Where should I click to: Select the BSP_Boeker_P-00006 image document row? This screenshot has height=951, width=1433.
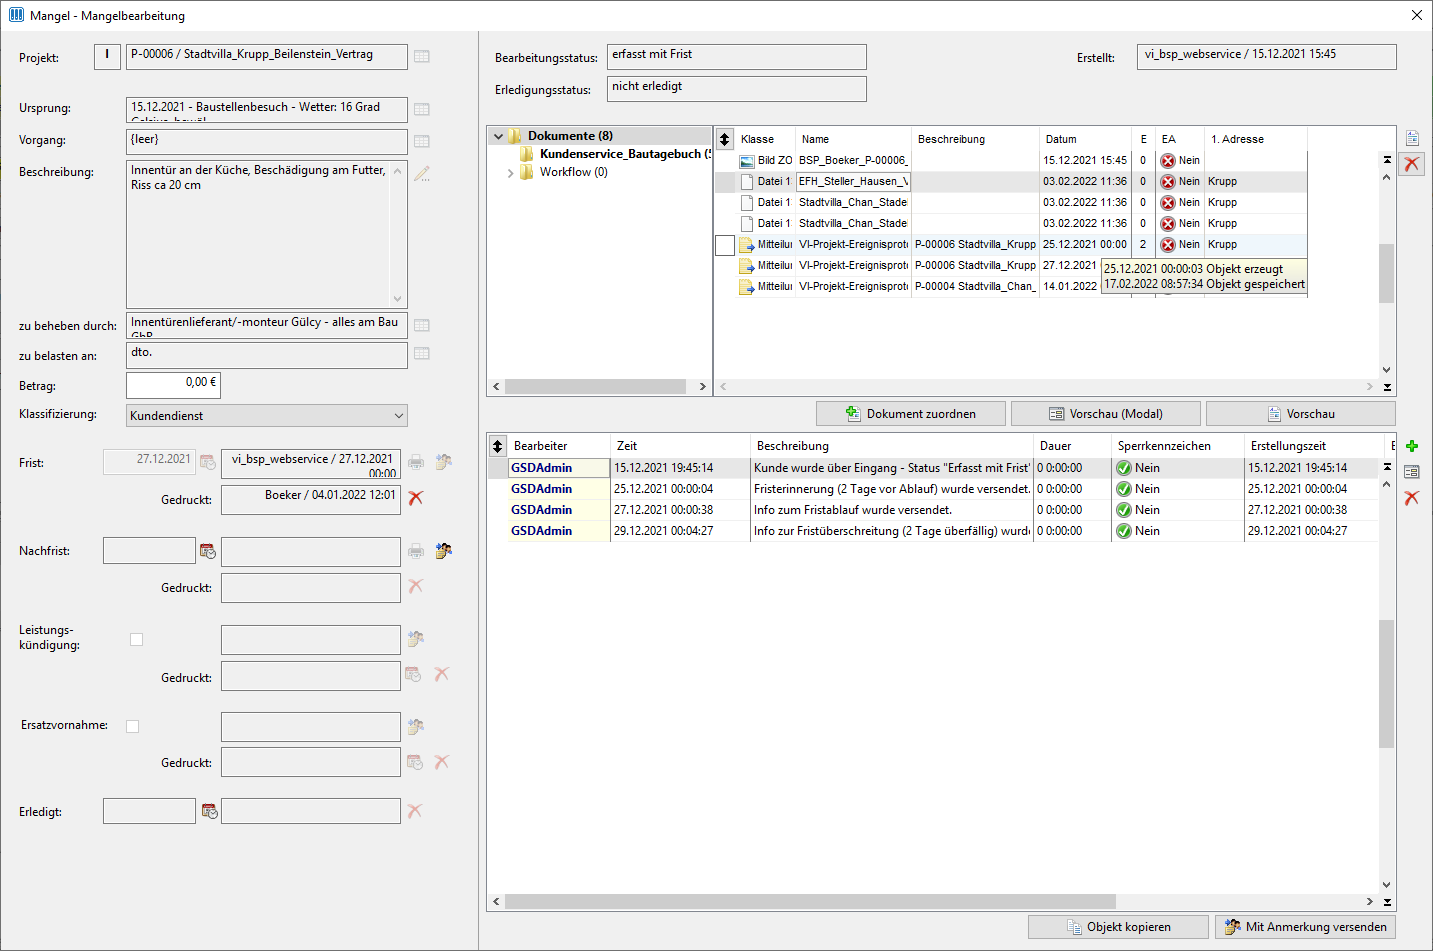[1010, 161]
